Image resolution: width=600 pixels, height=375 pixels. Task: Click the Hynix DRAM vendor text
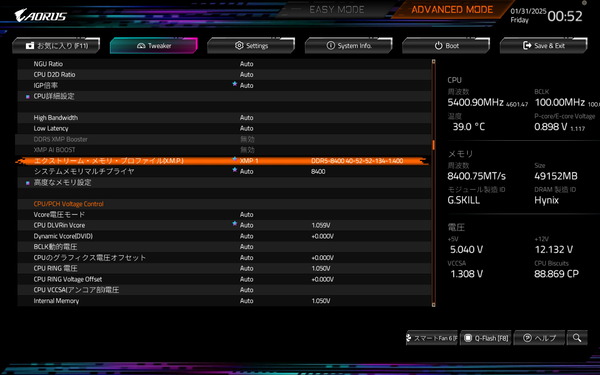coord(546,200)
